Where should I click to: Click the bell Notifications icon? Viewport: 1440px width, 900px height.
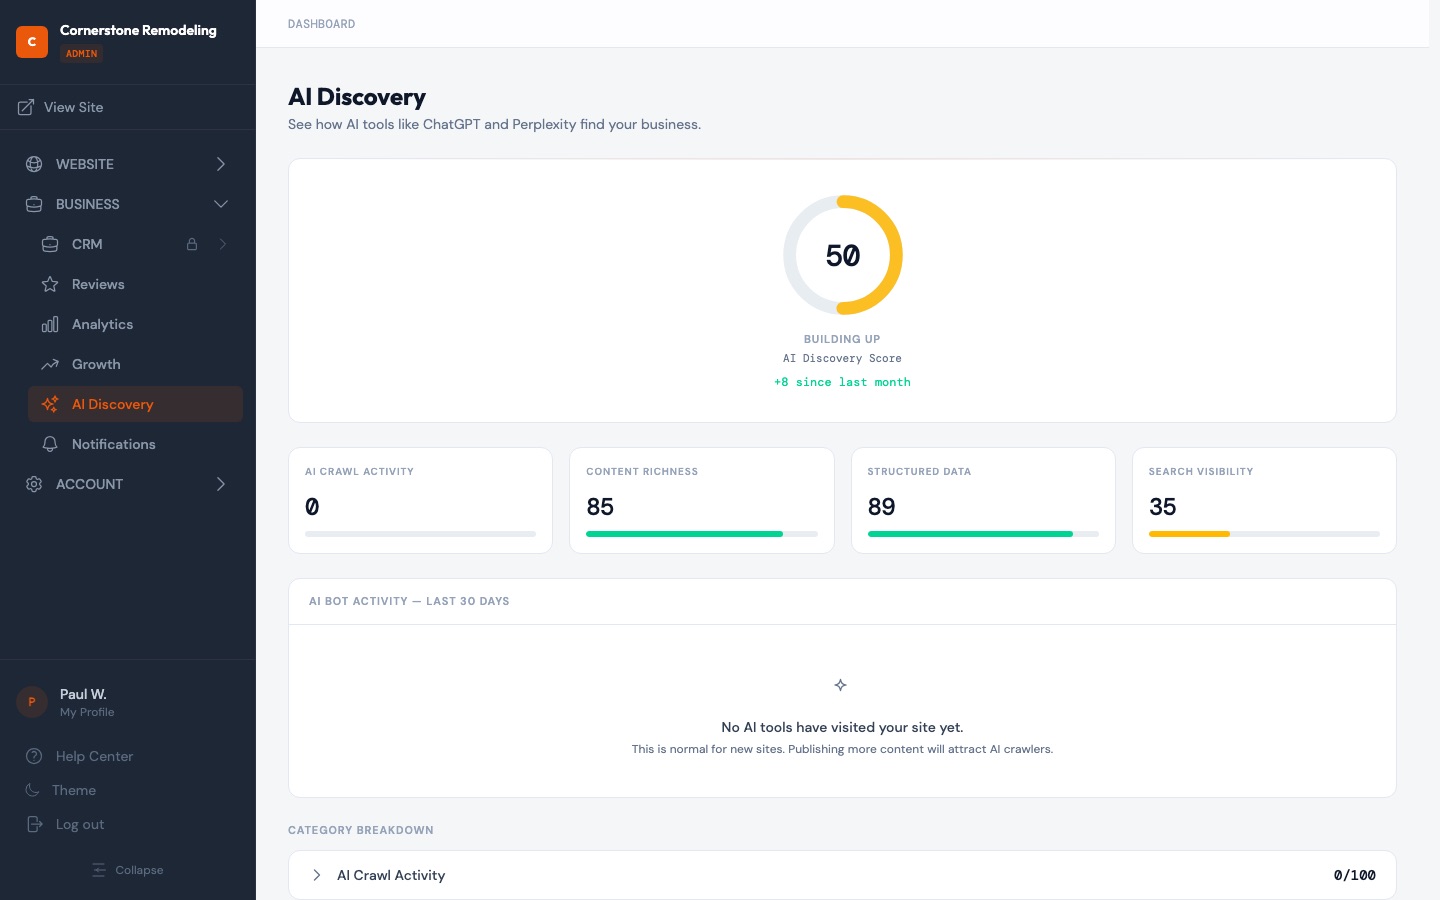50,444
